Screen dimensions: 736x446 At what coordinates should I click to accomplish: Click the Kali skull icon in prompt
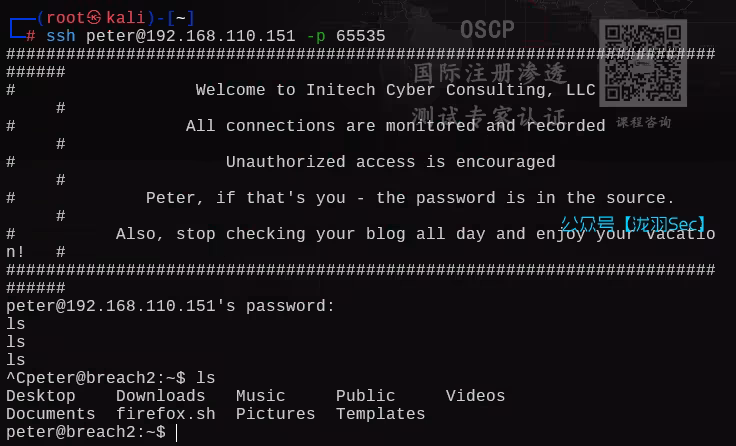pyautogui.click(x=94, y=18)
